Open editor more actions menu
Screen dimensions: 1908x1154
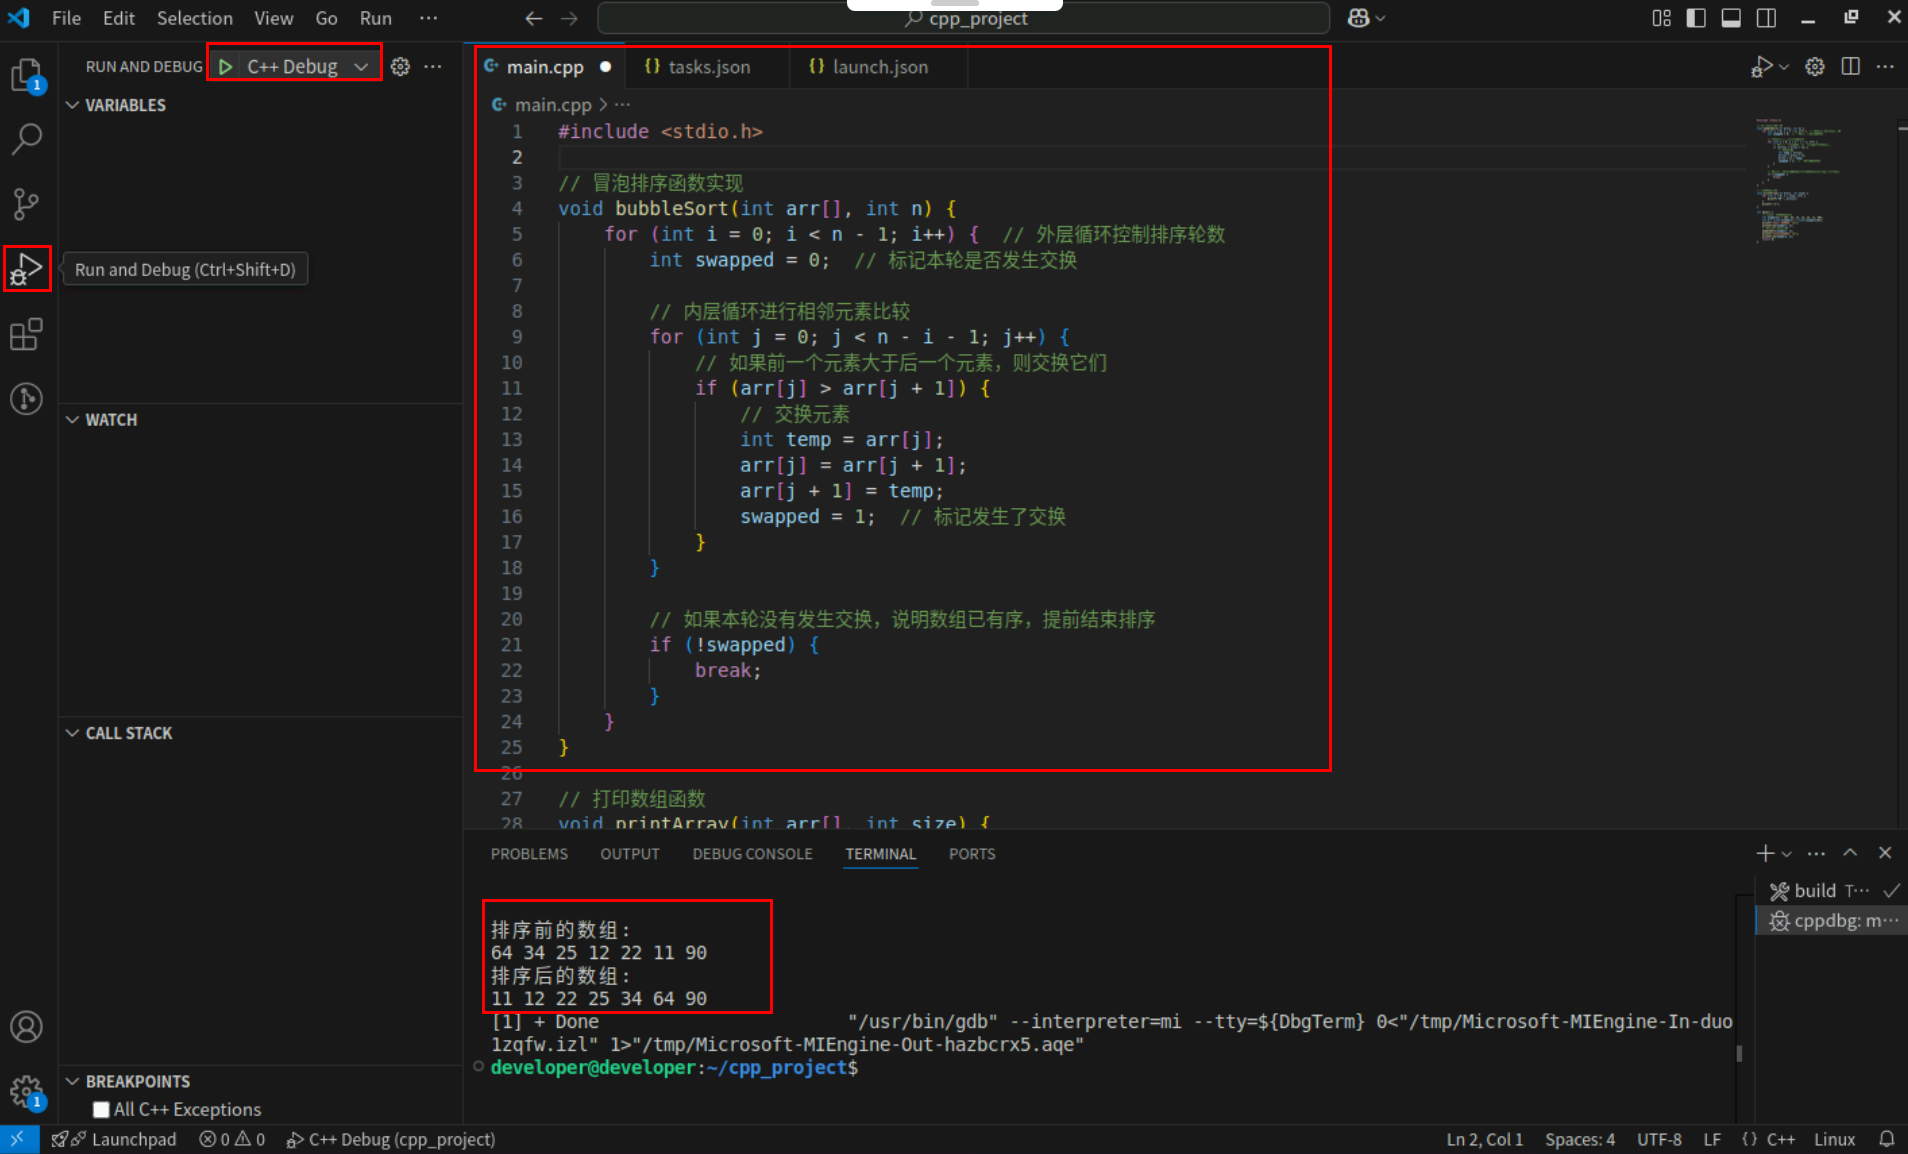pyautogui.click(x=1885, y=66)
